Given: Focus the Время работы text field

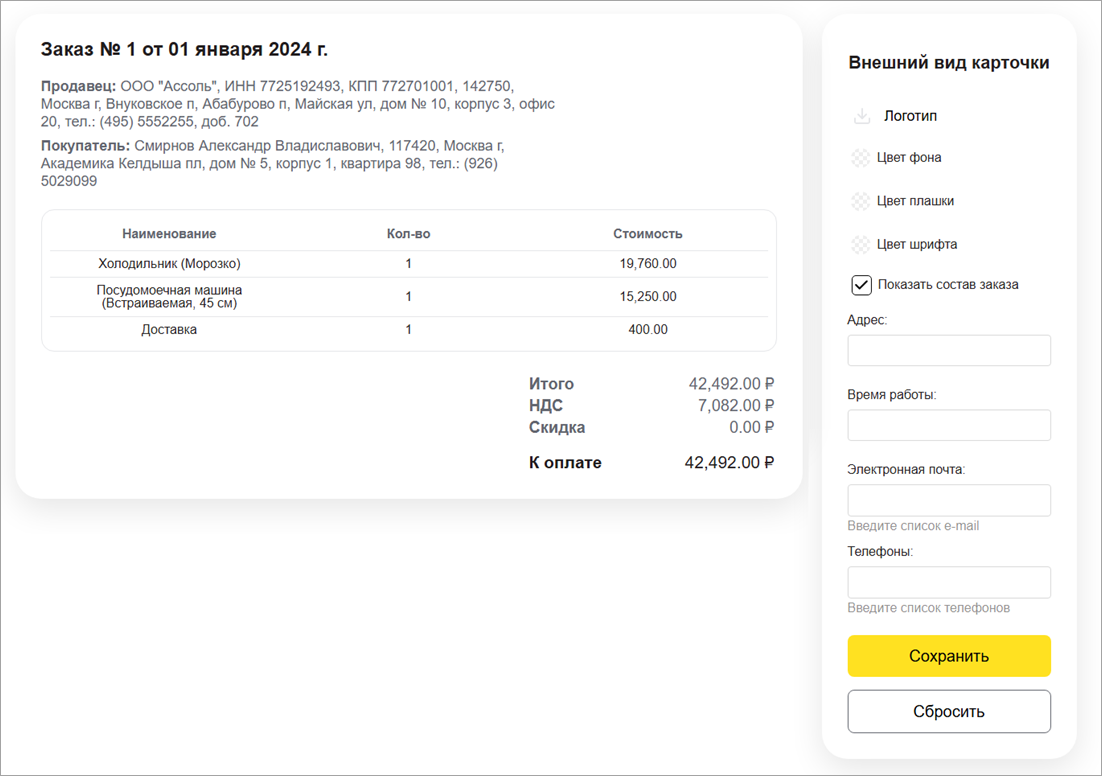Looking at the screenshot, I should coord(949,425).
